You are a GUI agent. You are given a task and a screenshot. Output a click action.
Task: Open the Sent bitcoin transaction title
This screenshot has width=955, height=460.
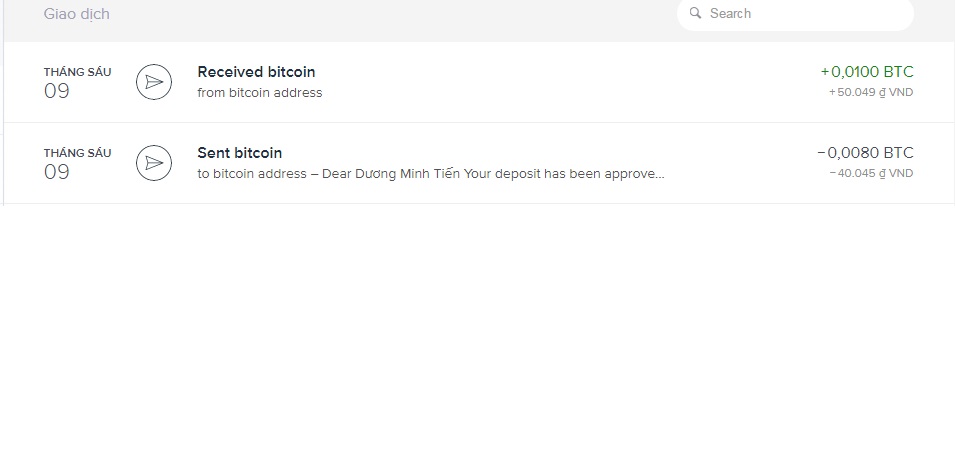[x=240, y=153]
